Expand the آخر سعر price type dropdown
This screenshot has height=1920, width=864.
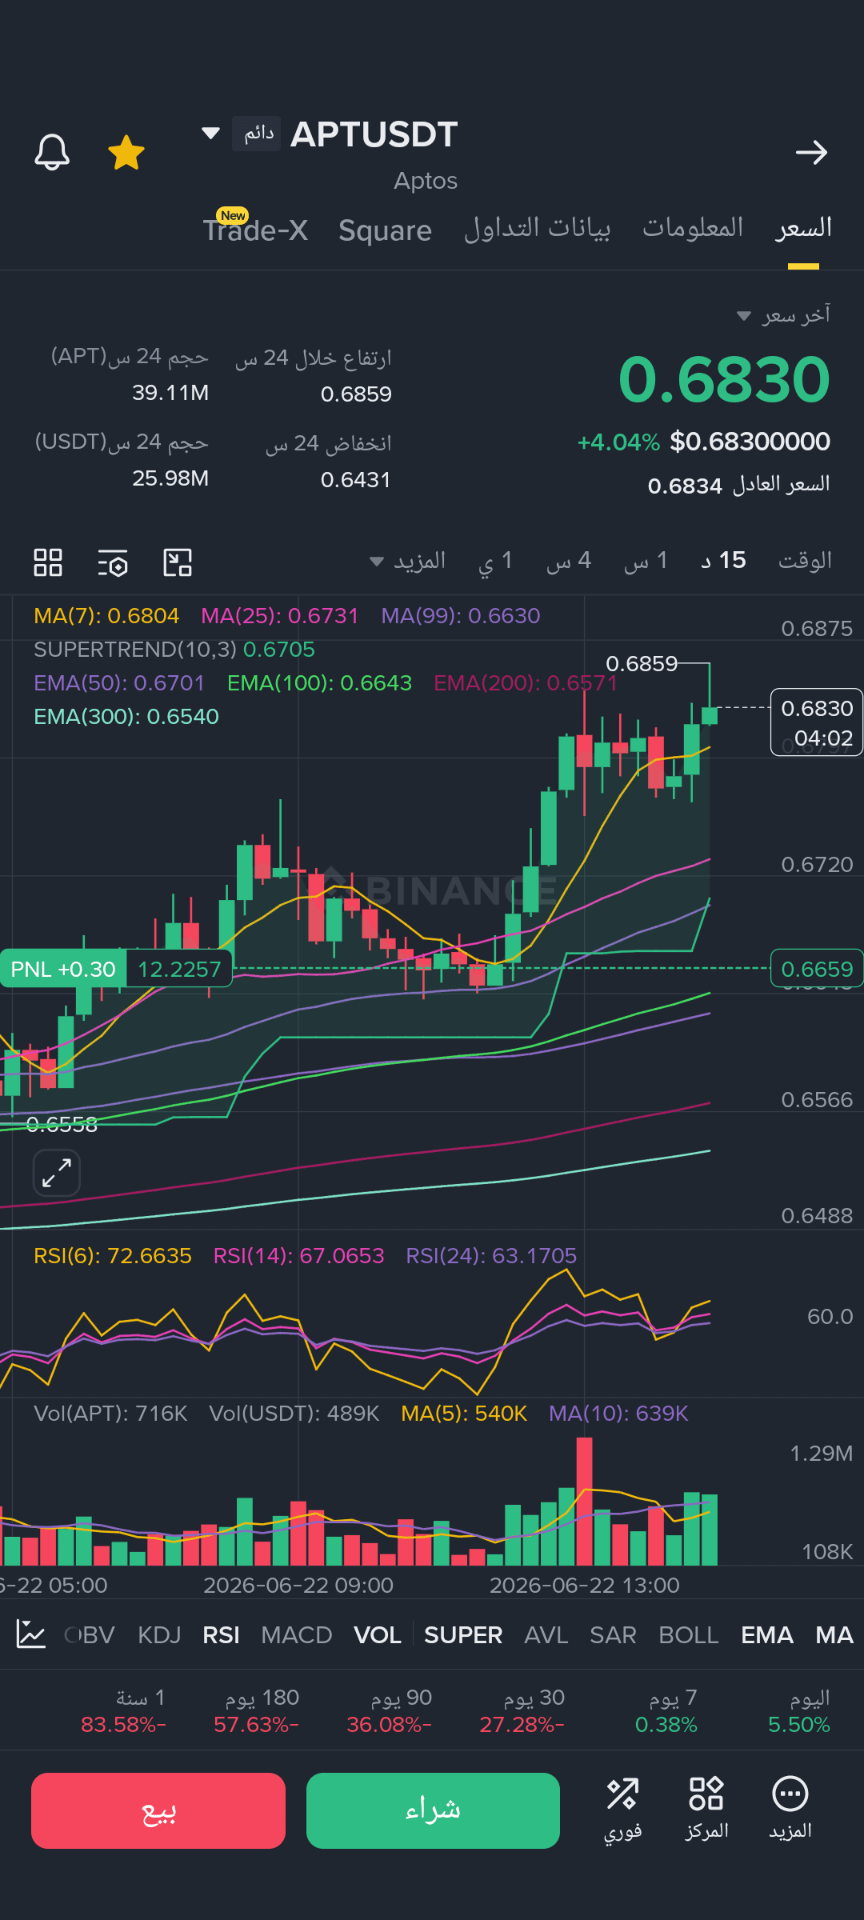(784, 315)
